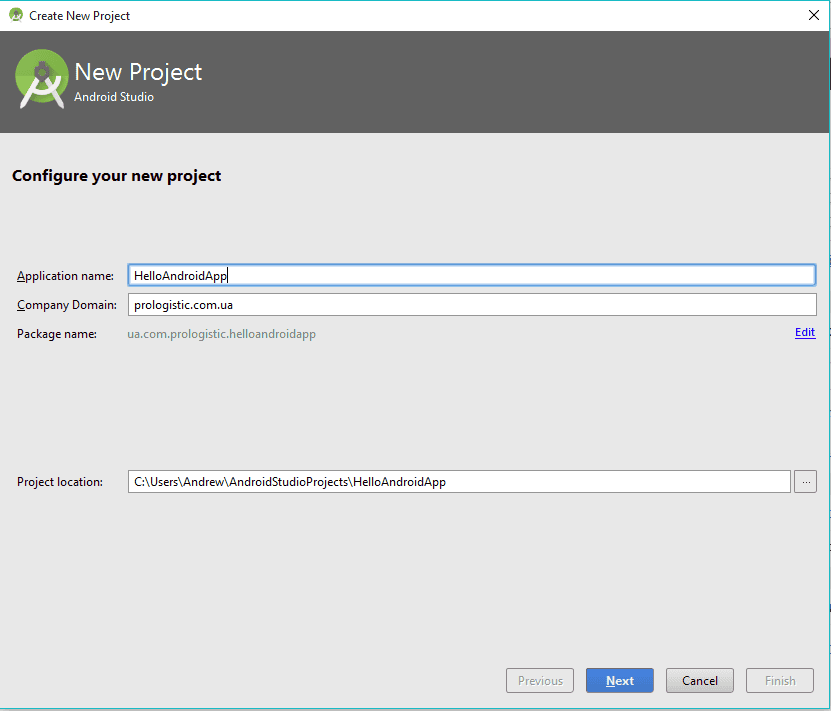Click the Finish button
The height and width of the screenshot is (711, 831).
(x=780, y=680)
